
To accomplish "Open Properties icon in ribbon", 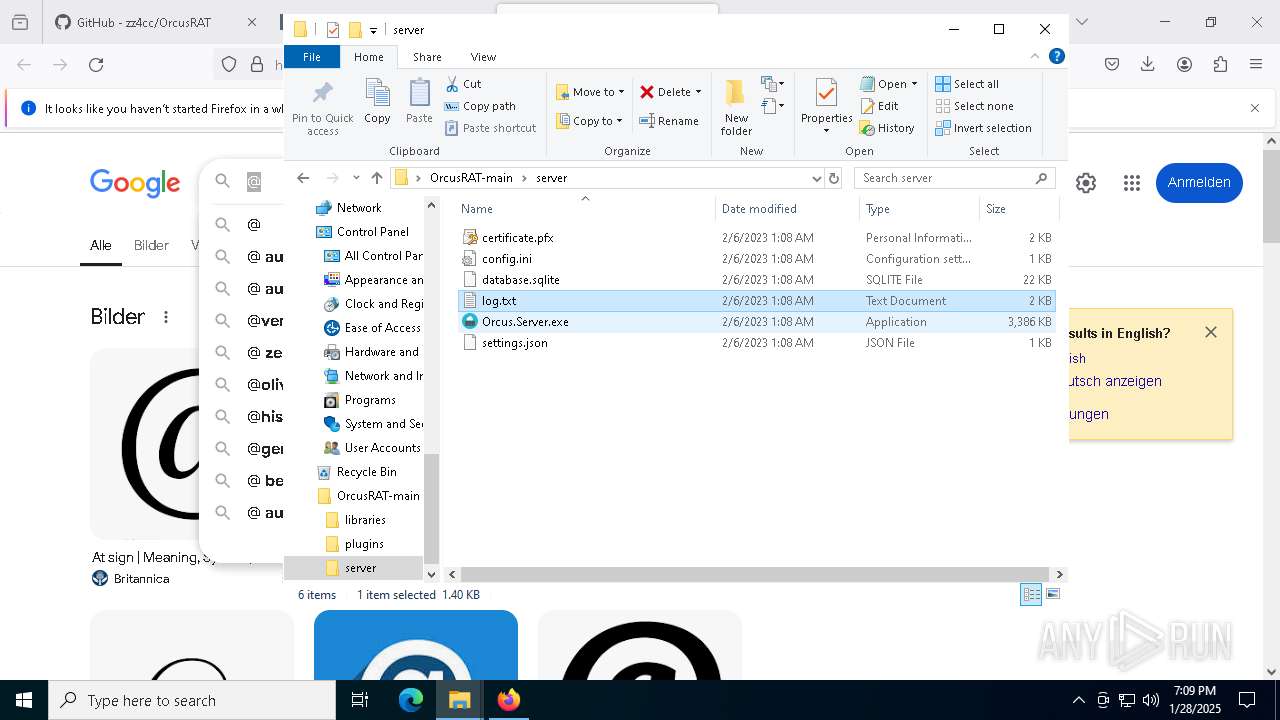I will coord(826,94).
